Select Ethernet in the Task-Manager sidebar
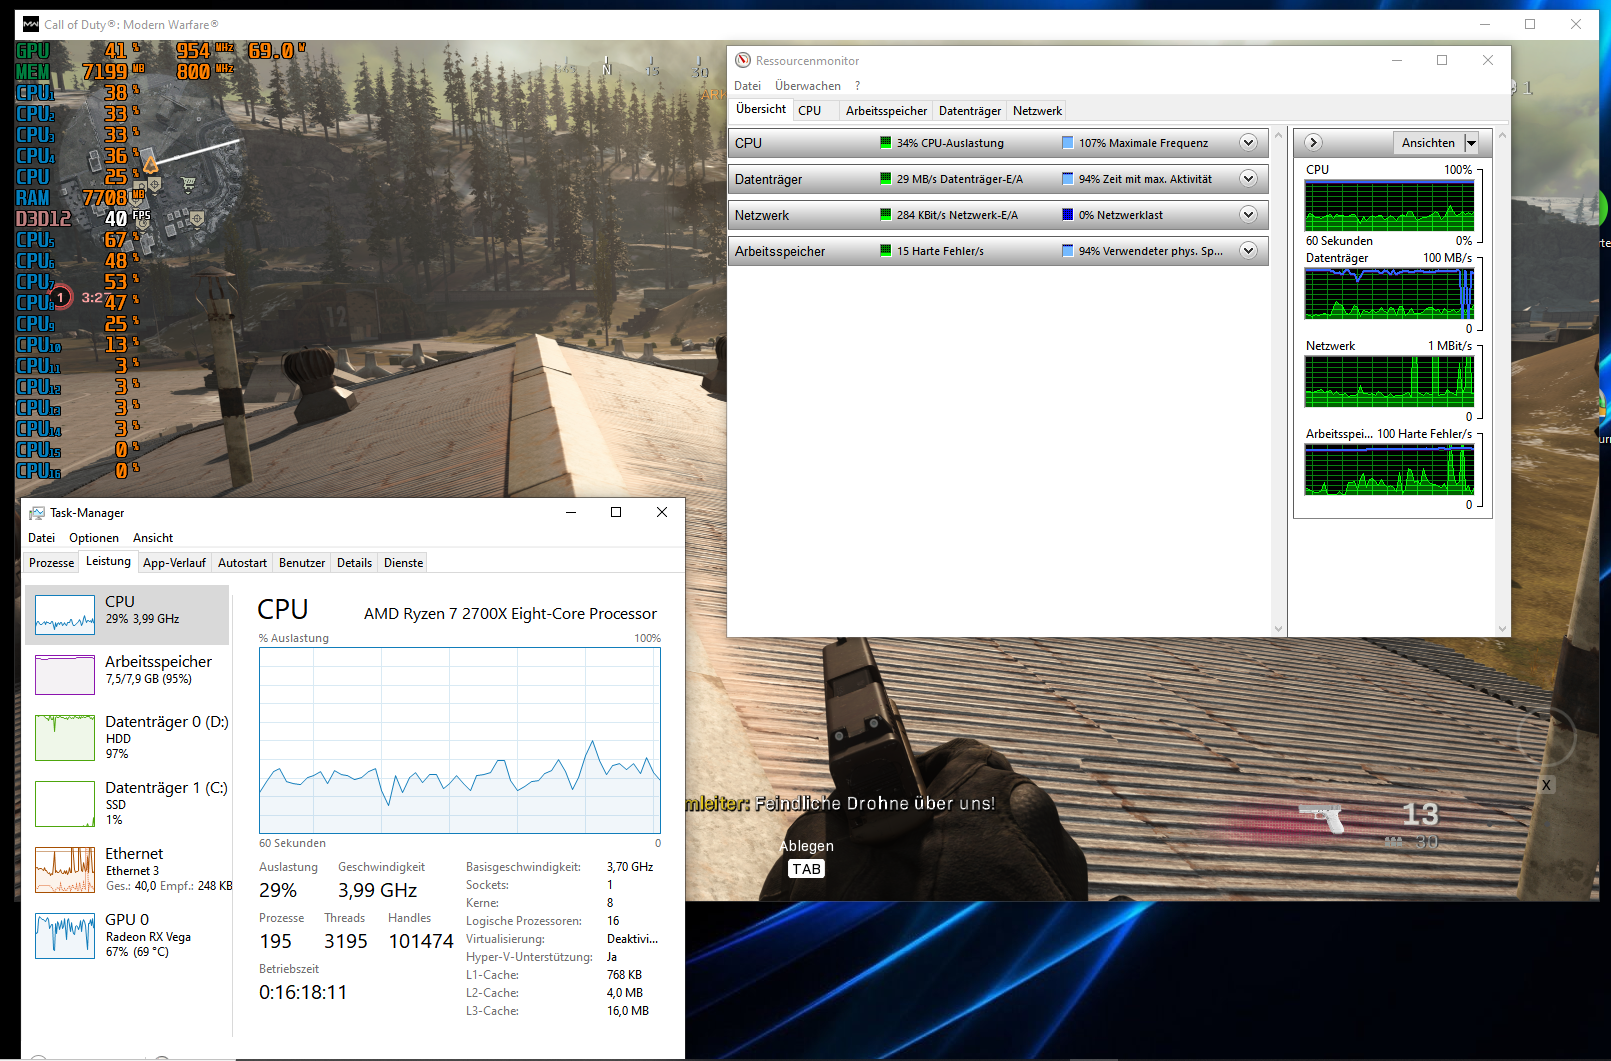Screen dimensions: 1611x1061 pyautogui.click(x=127, y=869)
